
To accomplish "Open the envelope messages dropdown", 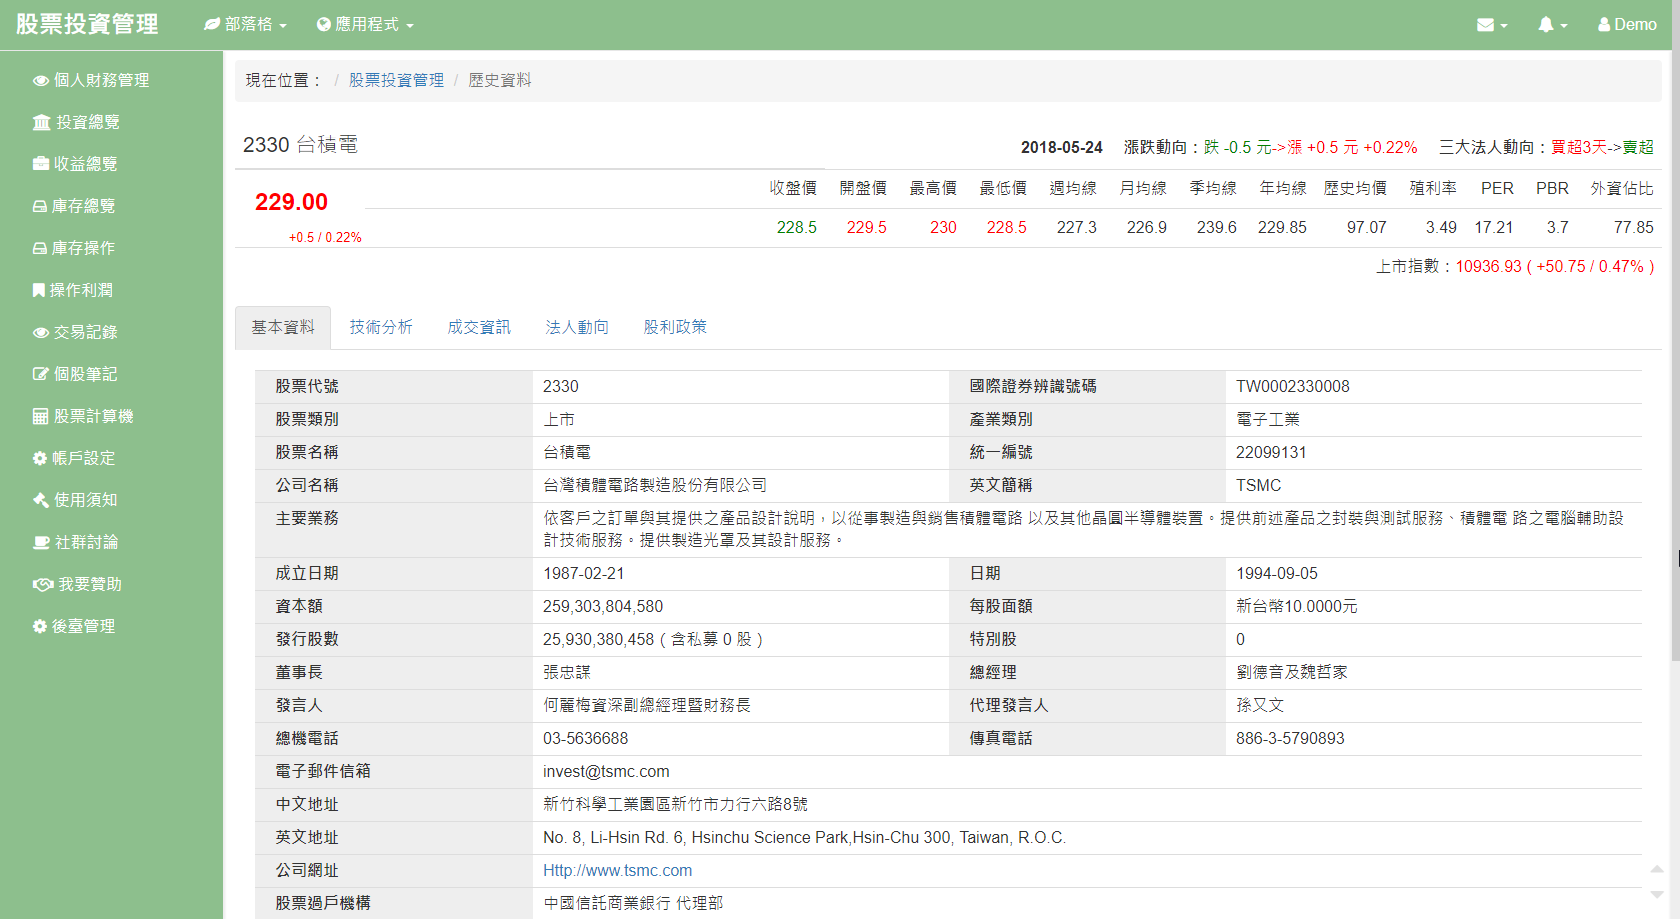I will [x=1491, y=25].
